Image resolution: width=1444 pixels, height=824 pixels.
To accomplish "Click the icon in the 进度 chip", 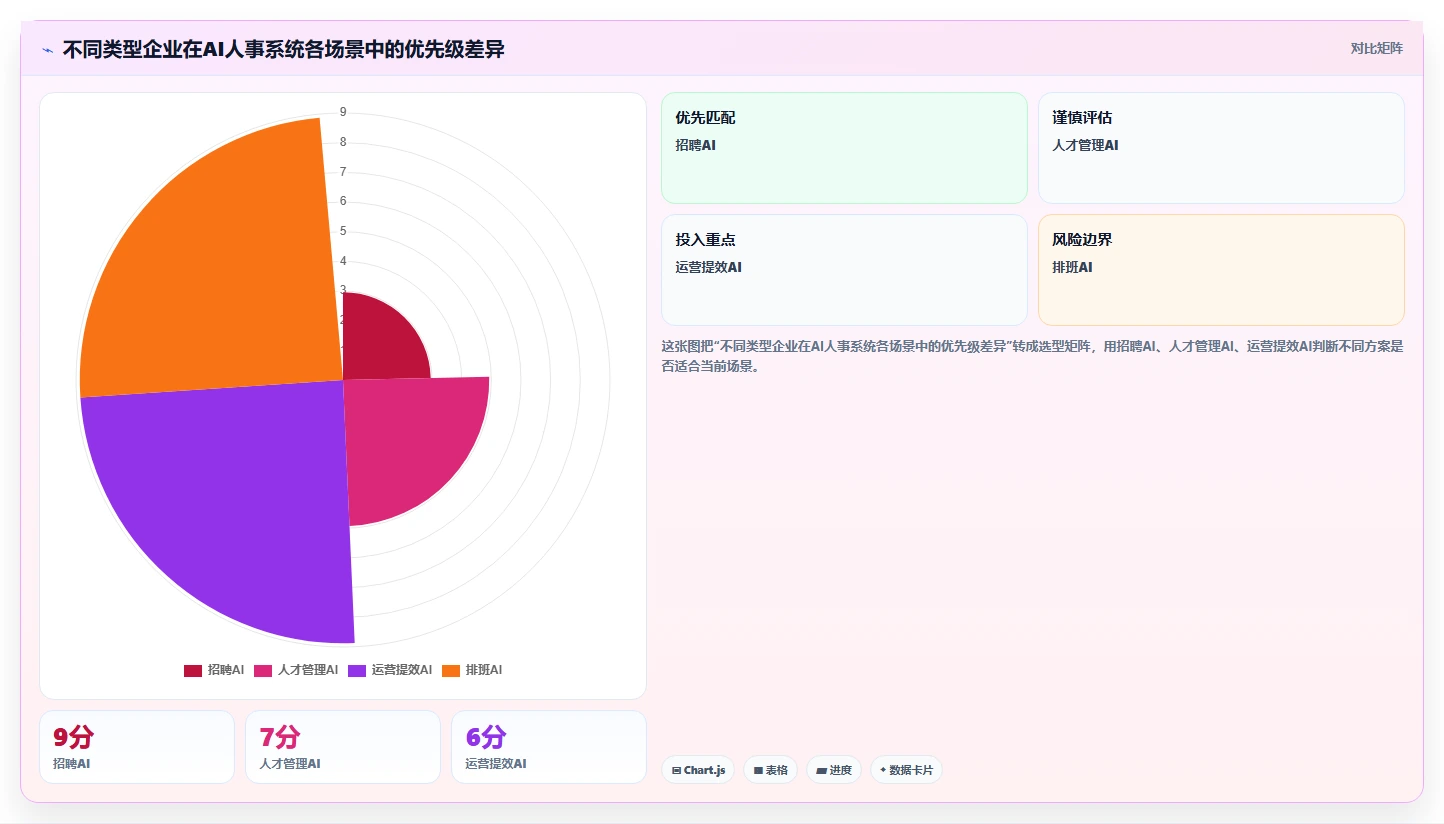I will point(821,770).
